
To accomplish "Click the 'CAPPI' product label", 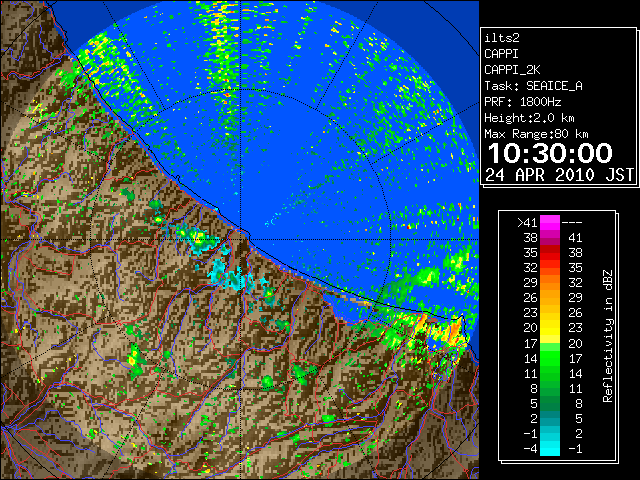I will (501, 54).
